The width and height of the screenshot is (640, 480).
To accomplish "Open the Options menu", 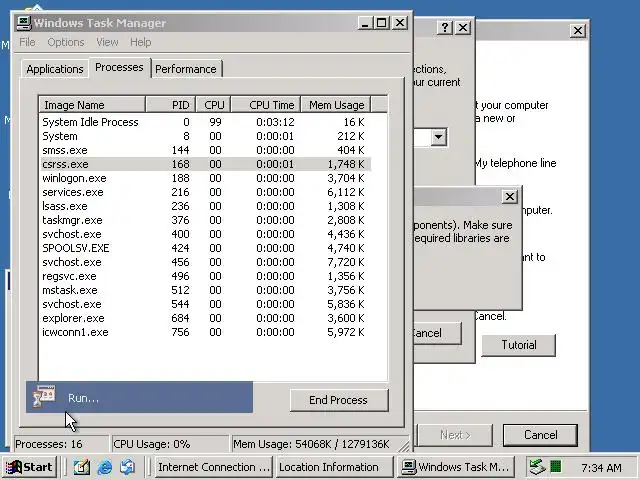I will click(66, 42).
